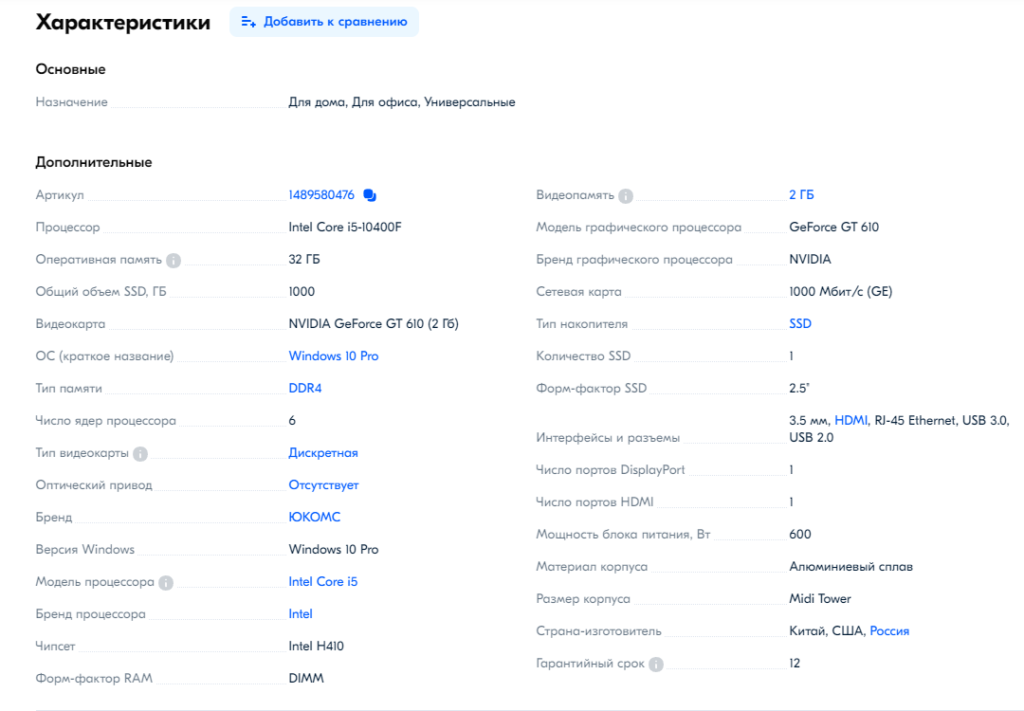Image resolution: width=1024 pixels, height=711 pixels.
Task: Select the Версия Windows label
Action: coord(85,549)
